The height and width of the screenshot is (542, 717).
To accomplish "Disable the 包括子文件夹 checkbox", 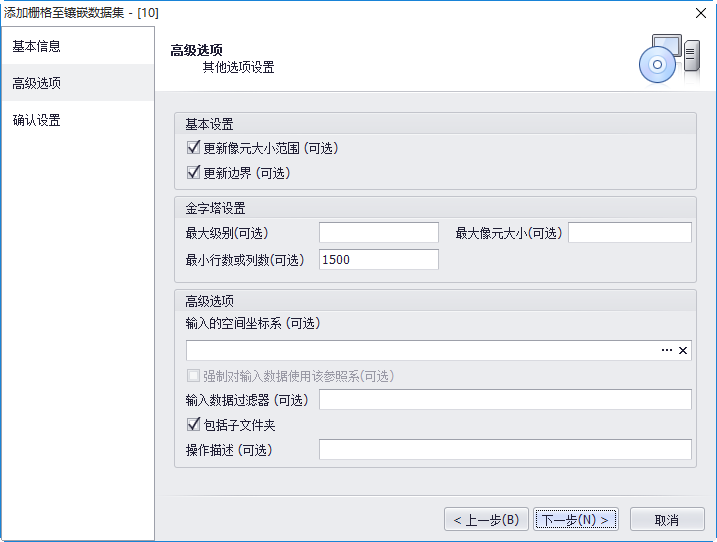I will [194, 425].
